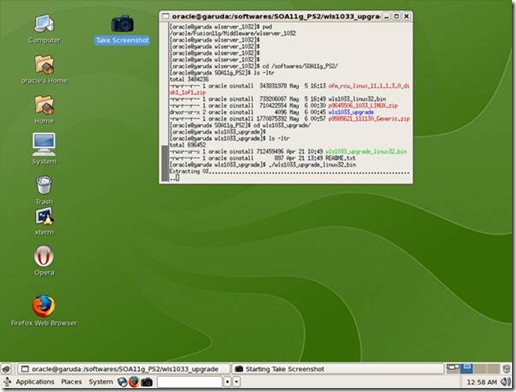Click the show desktop icon in the panel
This screenshot has height=392, width=516.
pos(6,369)
